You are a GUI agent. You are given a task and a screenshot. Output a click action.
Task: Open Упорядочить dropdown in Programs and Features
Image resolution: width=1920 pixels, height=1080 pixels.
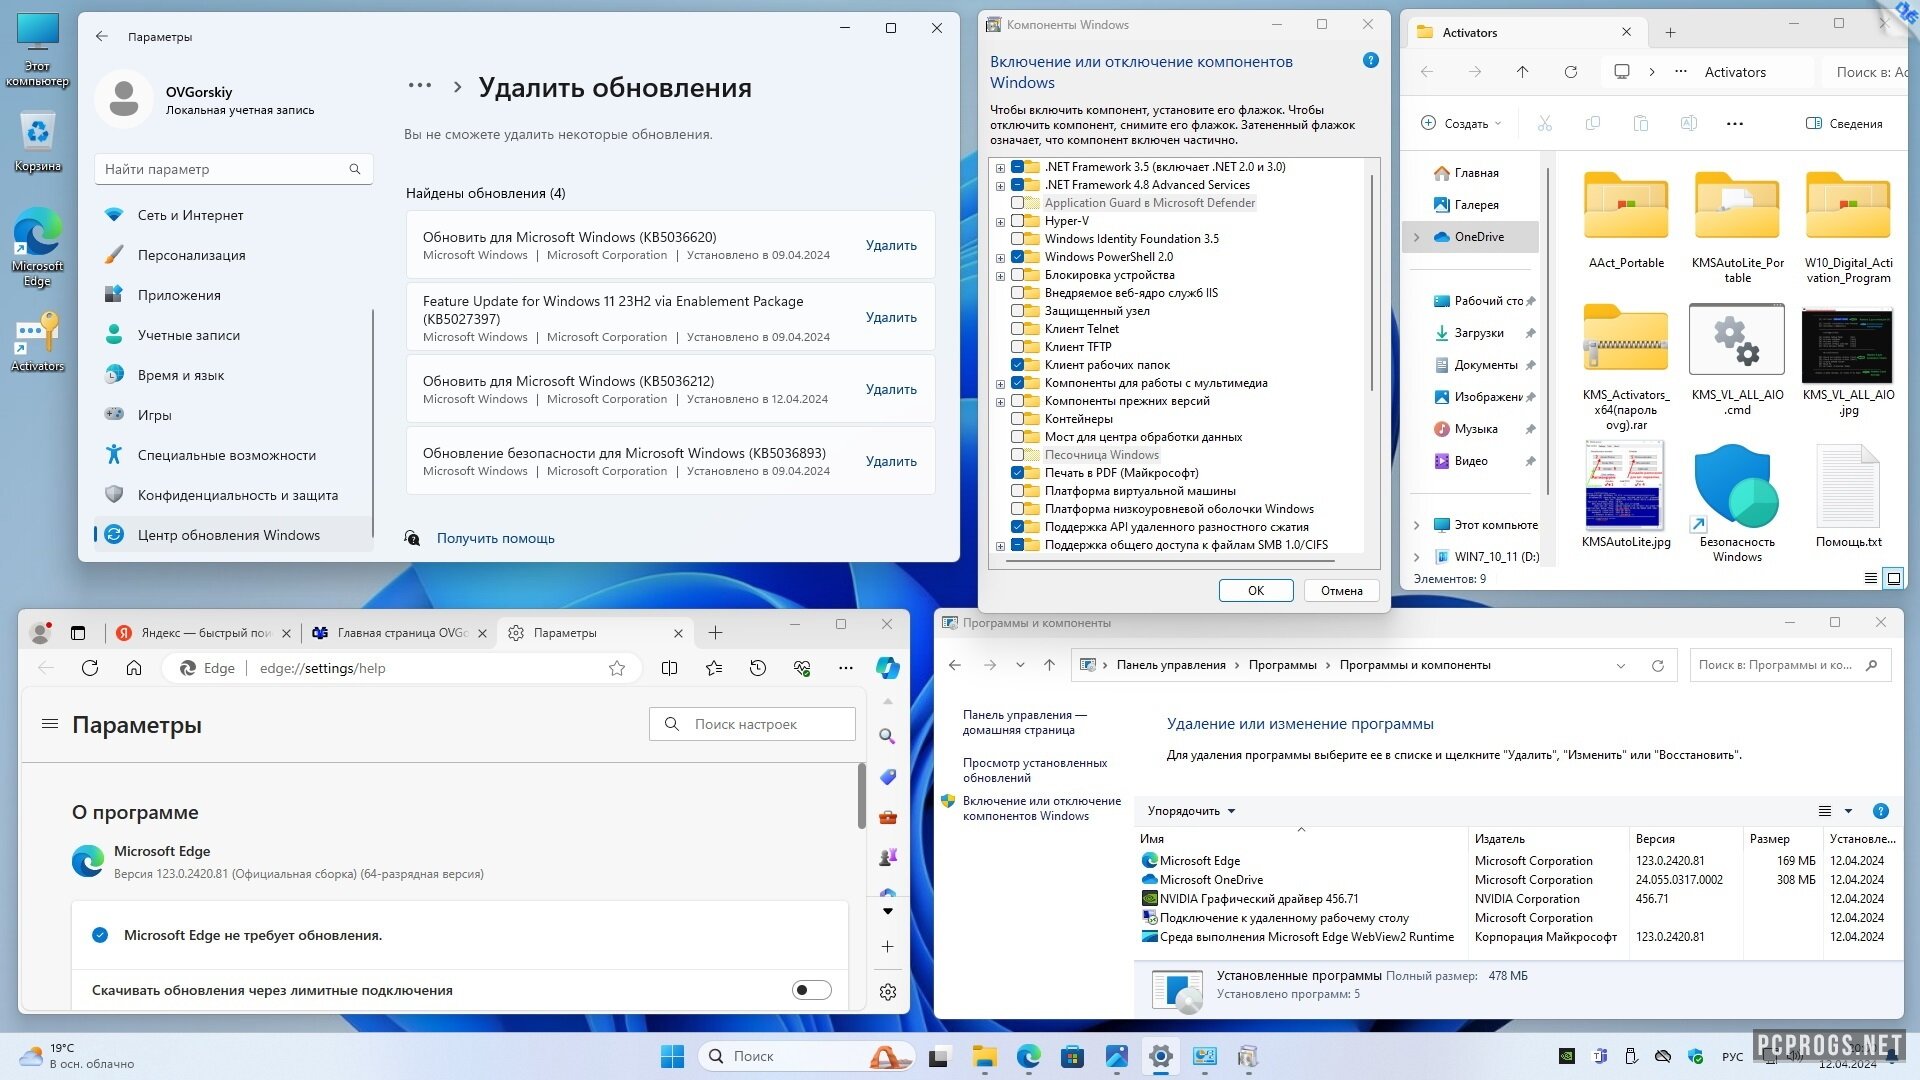click(1191, 811)
